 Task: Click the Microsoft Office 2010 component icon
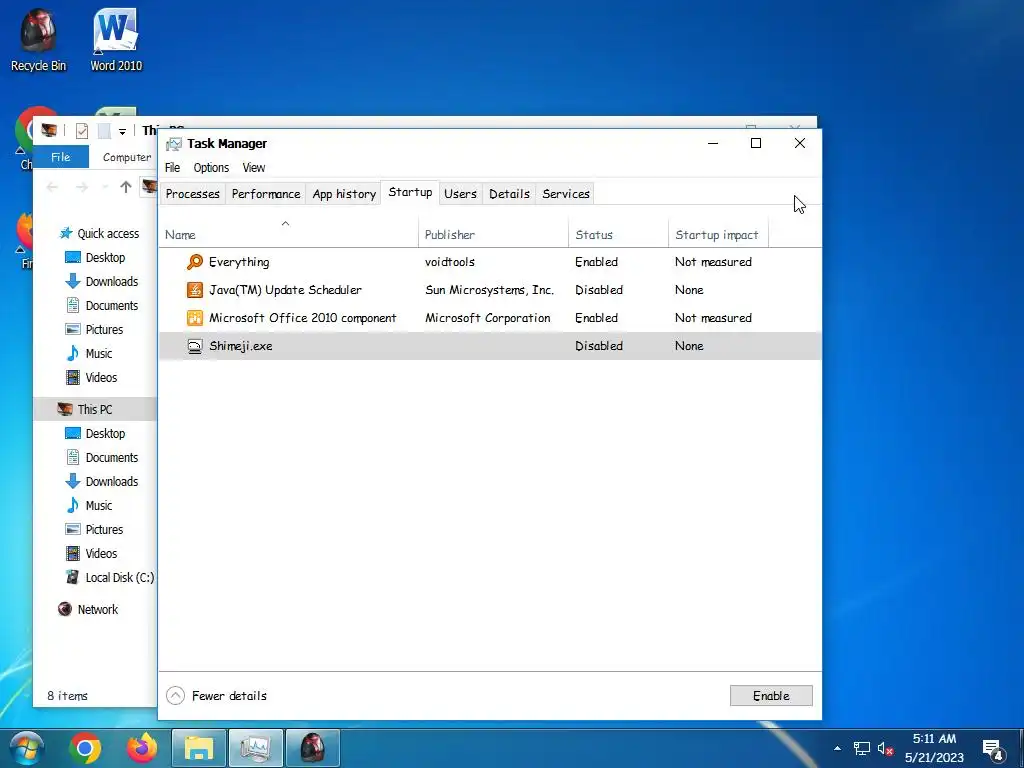(195, 318)
